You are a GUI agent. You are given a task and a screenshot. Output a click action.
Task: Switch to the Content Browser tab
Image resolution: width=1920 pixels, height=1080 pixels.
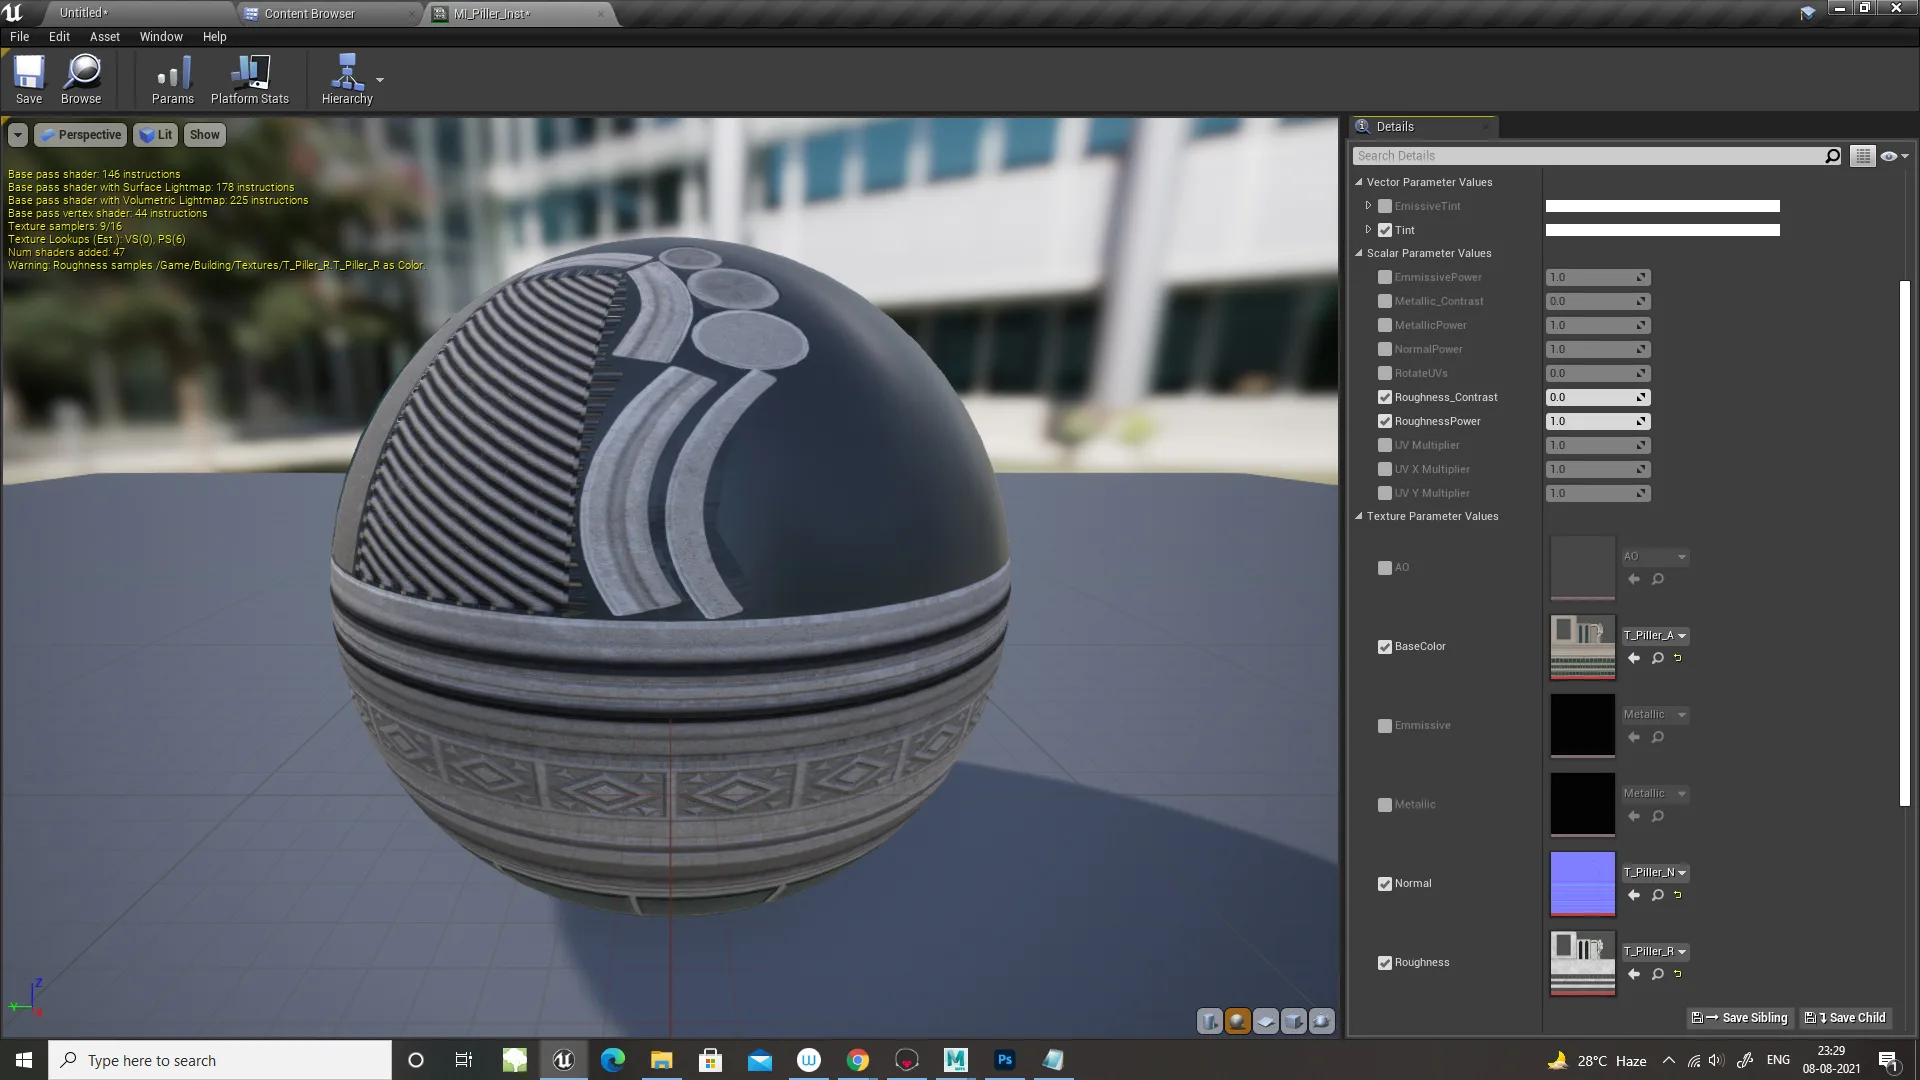pyautogui.click(x=310, y=13)
